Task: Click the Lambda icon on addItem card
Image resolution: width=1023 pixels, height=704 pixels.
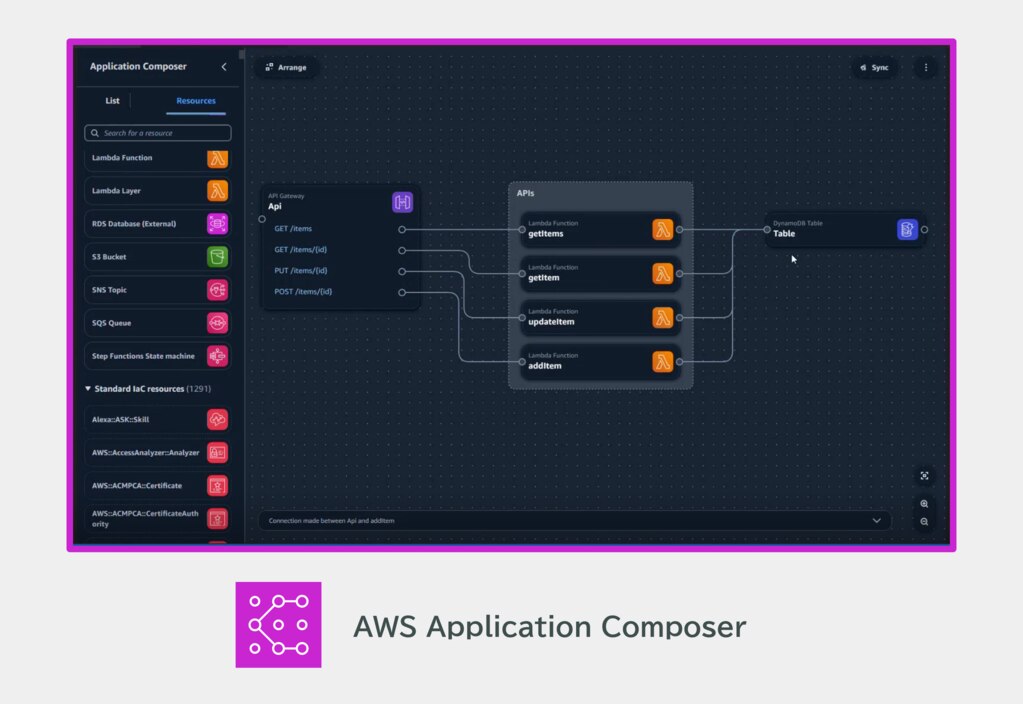Action: (662, 361)
